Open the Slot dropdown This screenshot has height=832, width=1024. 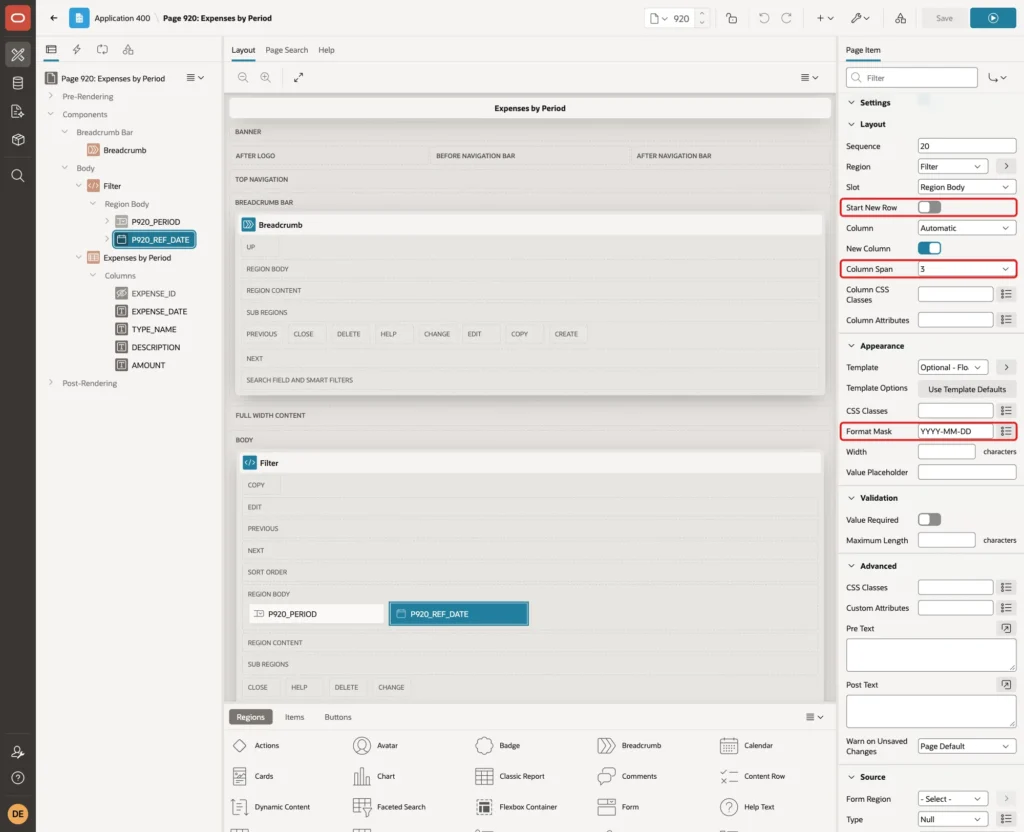967,187
